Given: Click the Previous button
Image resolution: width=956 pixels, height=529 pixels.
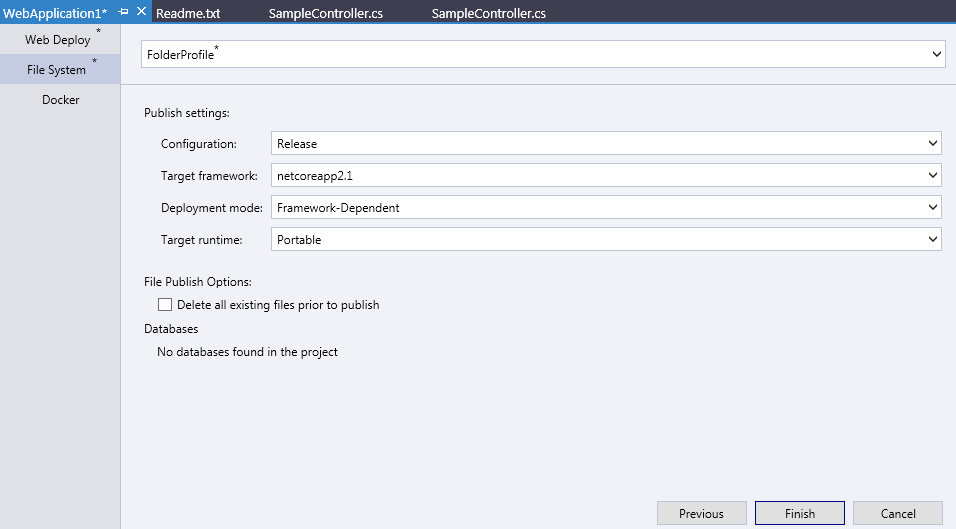Looking at the screenshot, I should click(701, 513).
